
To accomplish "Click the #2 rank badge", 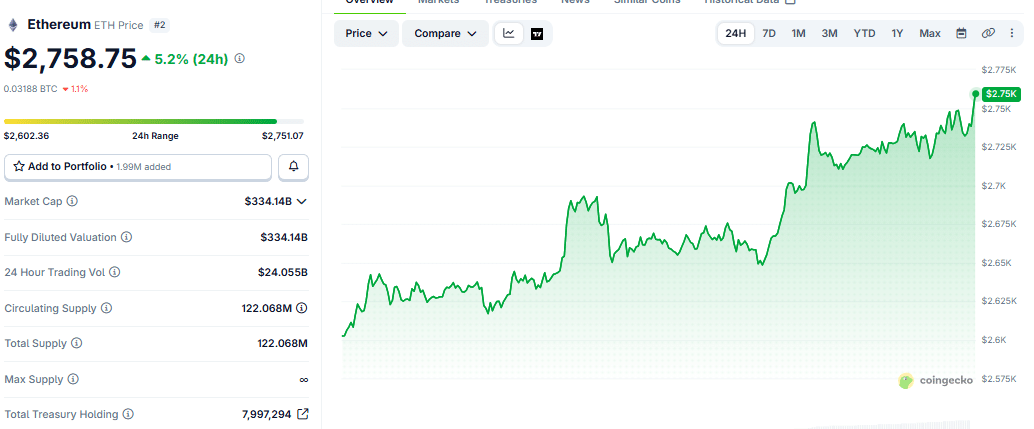I will [x=159, y=25].
